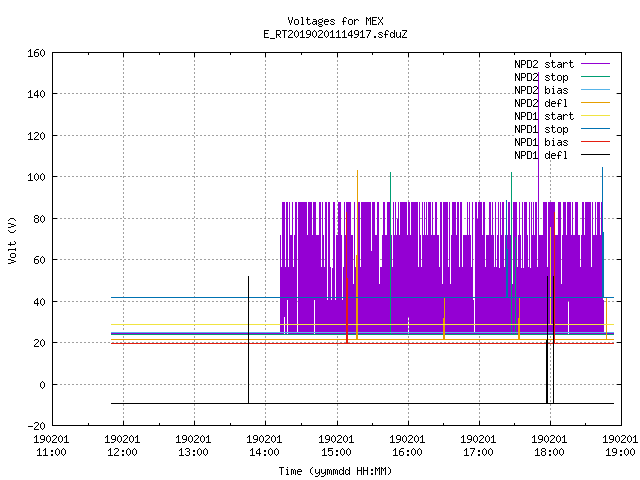Viewport: 640px width, 480px height.
Task: Click the purple NPD2 start legend line sample
Action: 596,64
